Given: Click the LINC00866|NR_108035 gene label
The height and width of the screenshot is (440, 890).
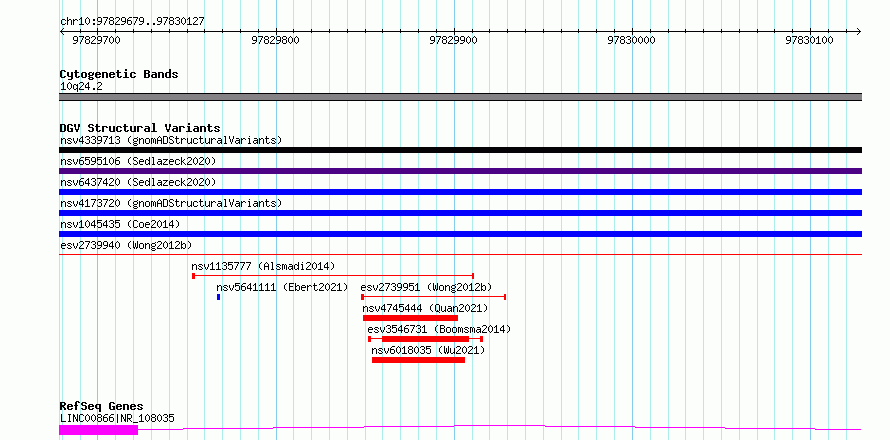Looking at the screenshot, I should point(117,419).
